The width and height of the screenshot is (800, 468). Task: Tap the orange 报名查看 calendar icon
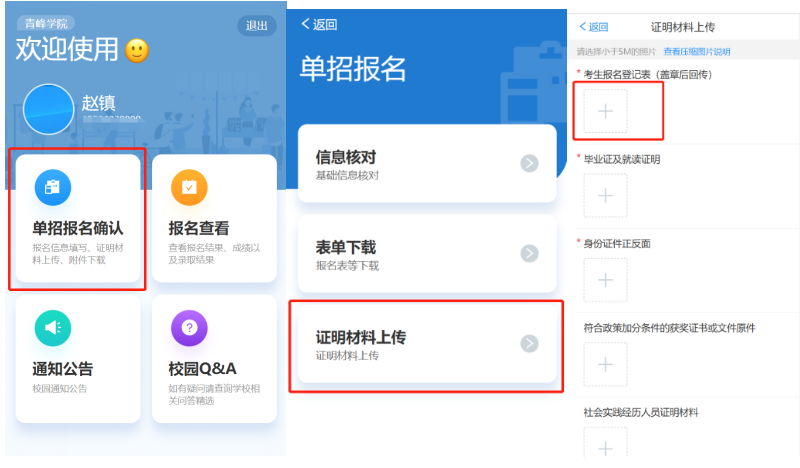pos(189,187)
